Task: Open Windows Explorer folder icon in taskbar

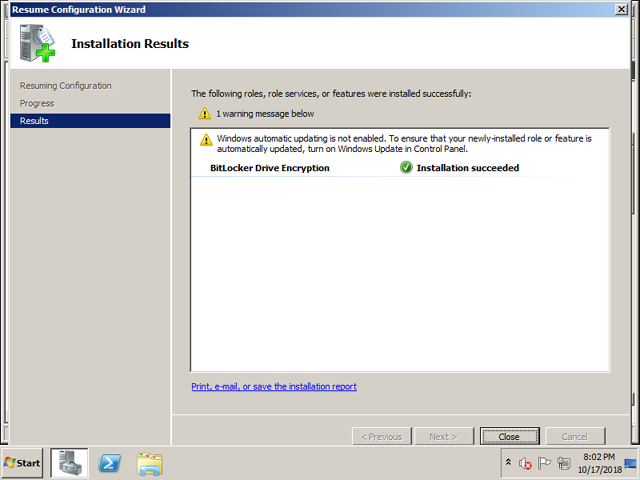Action: (x=150, y=464)
